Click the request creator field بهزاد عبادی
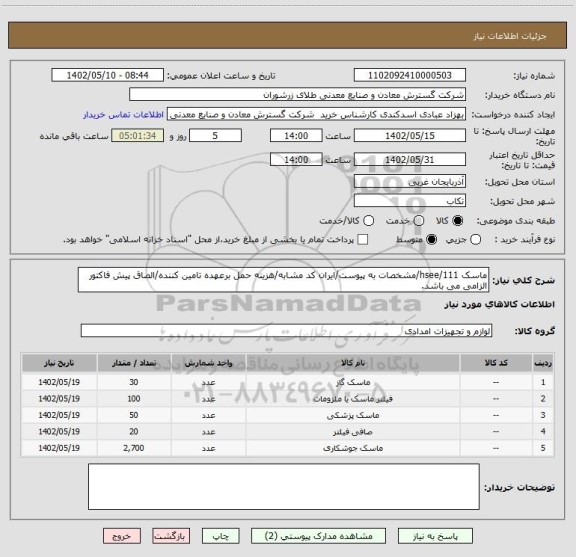Image resolution: width=576 pixels, height=557 pixels. pos(316,114)
